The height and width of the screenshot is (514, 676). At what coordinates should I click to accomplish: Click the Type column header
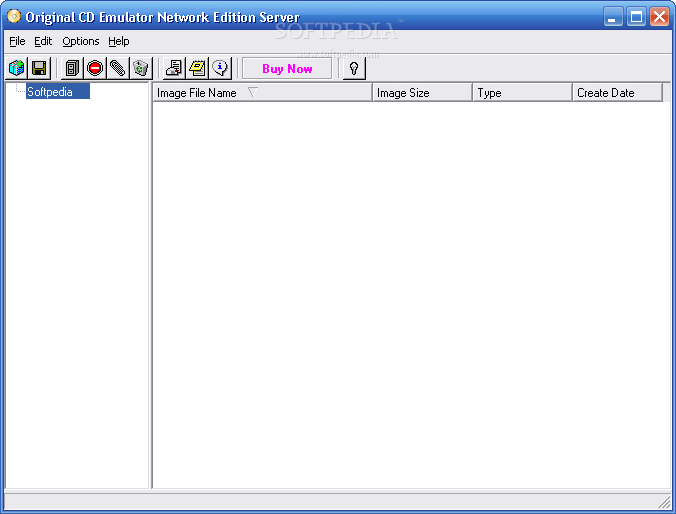[x=523, y=93]
